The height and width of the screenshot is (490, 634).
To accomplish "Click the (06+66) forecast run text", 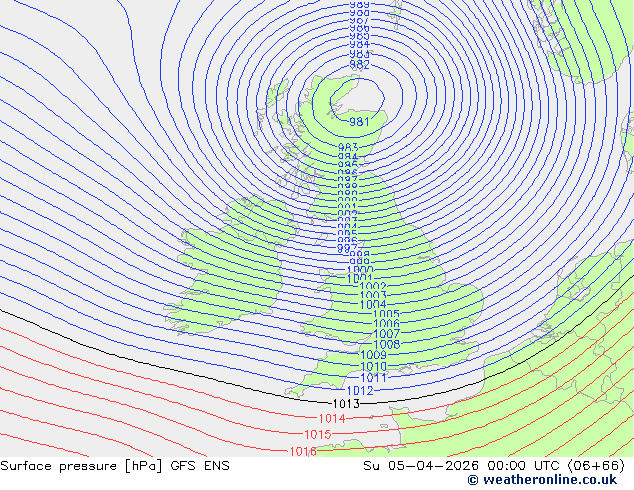I will point(596,466).
